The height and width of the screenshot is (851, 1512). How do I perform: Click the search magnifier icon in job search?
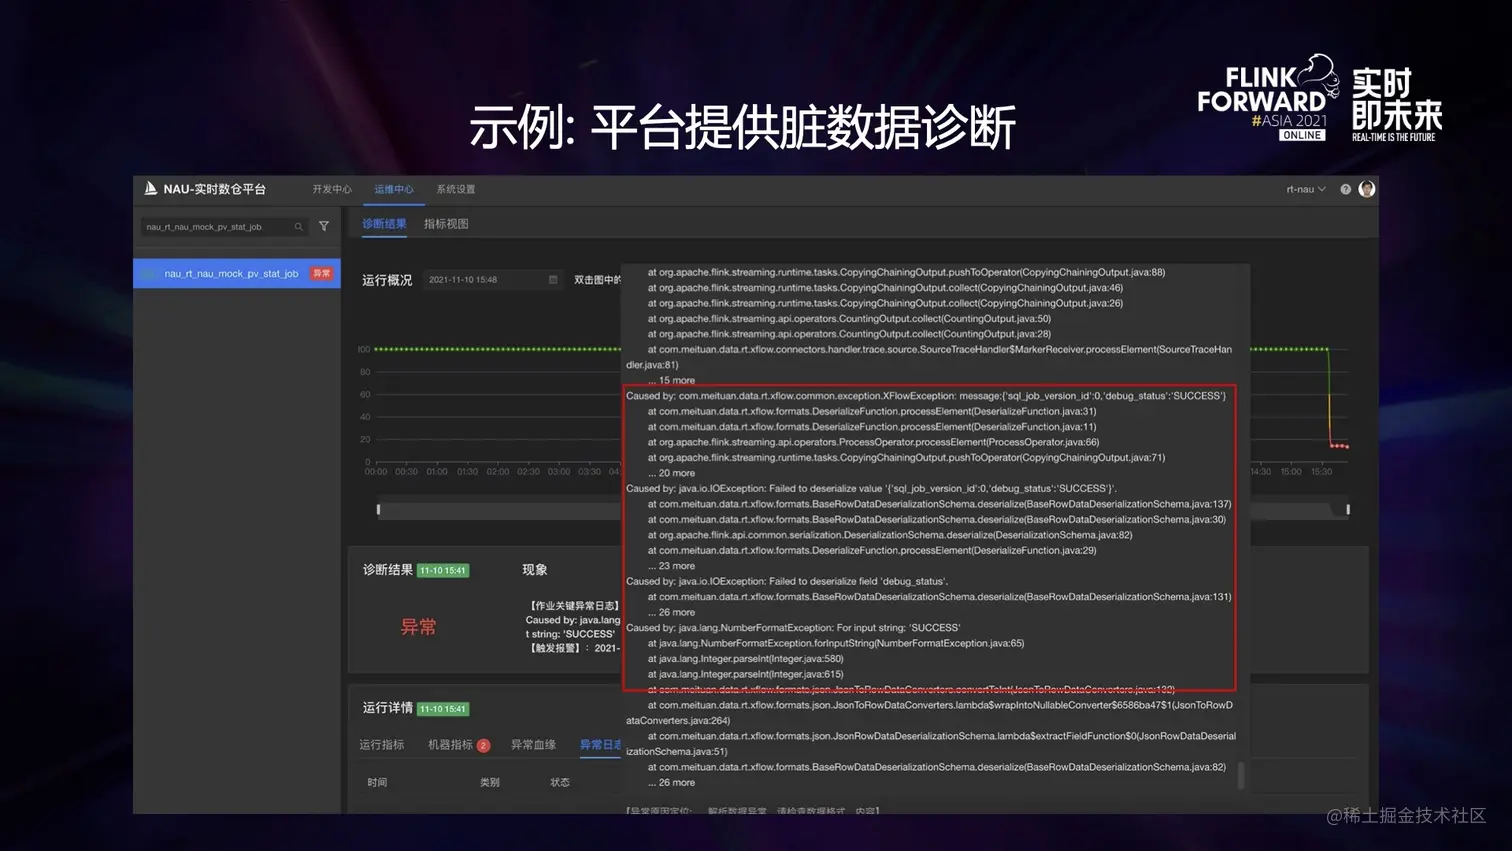point(298,227)
